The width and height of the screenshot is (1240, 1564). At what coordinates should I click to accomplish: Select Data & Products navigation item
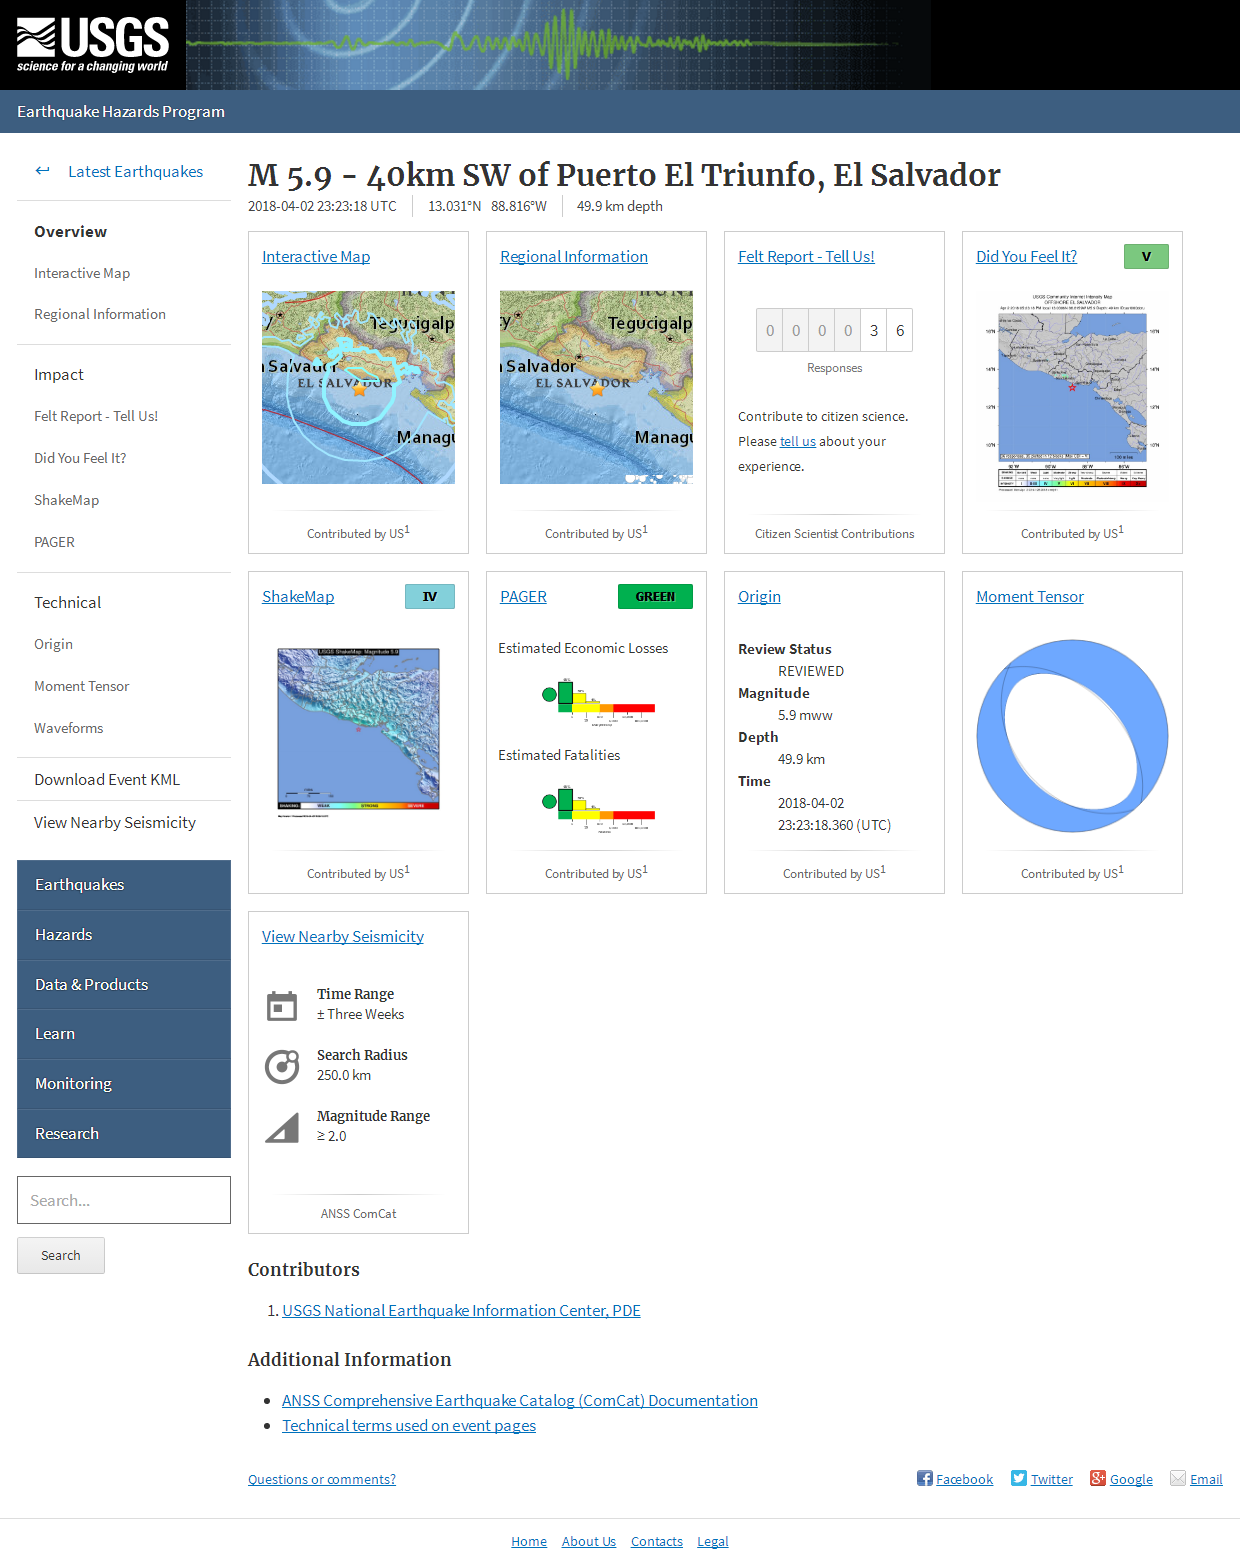pos(92,985)
